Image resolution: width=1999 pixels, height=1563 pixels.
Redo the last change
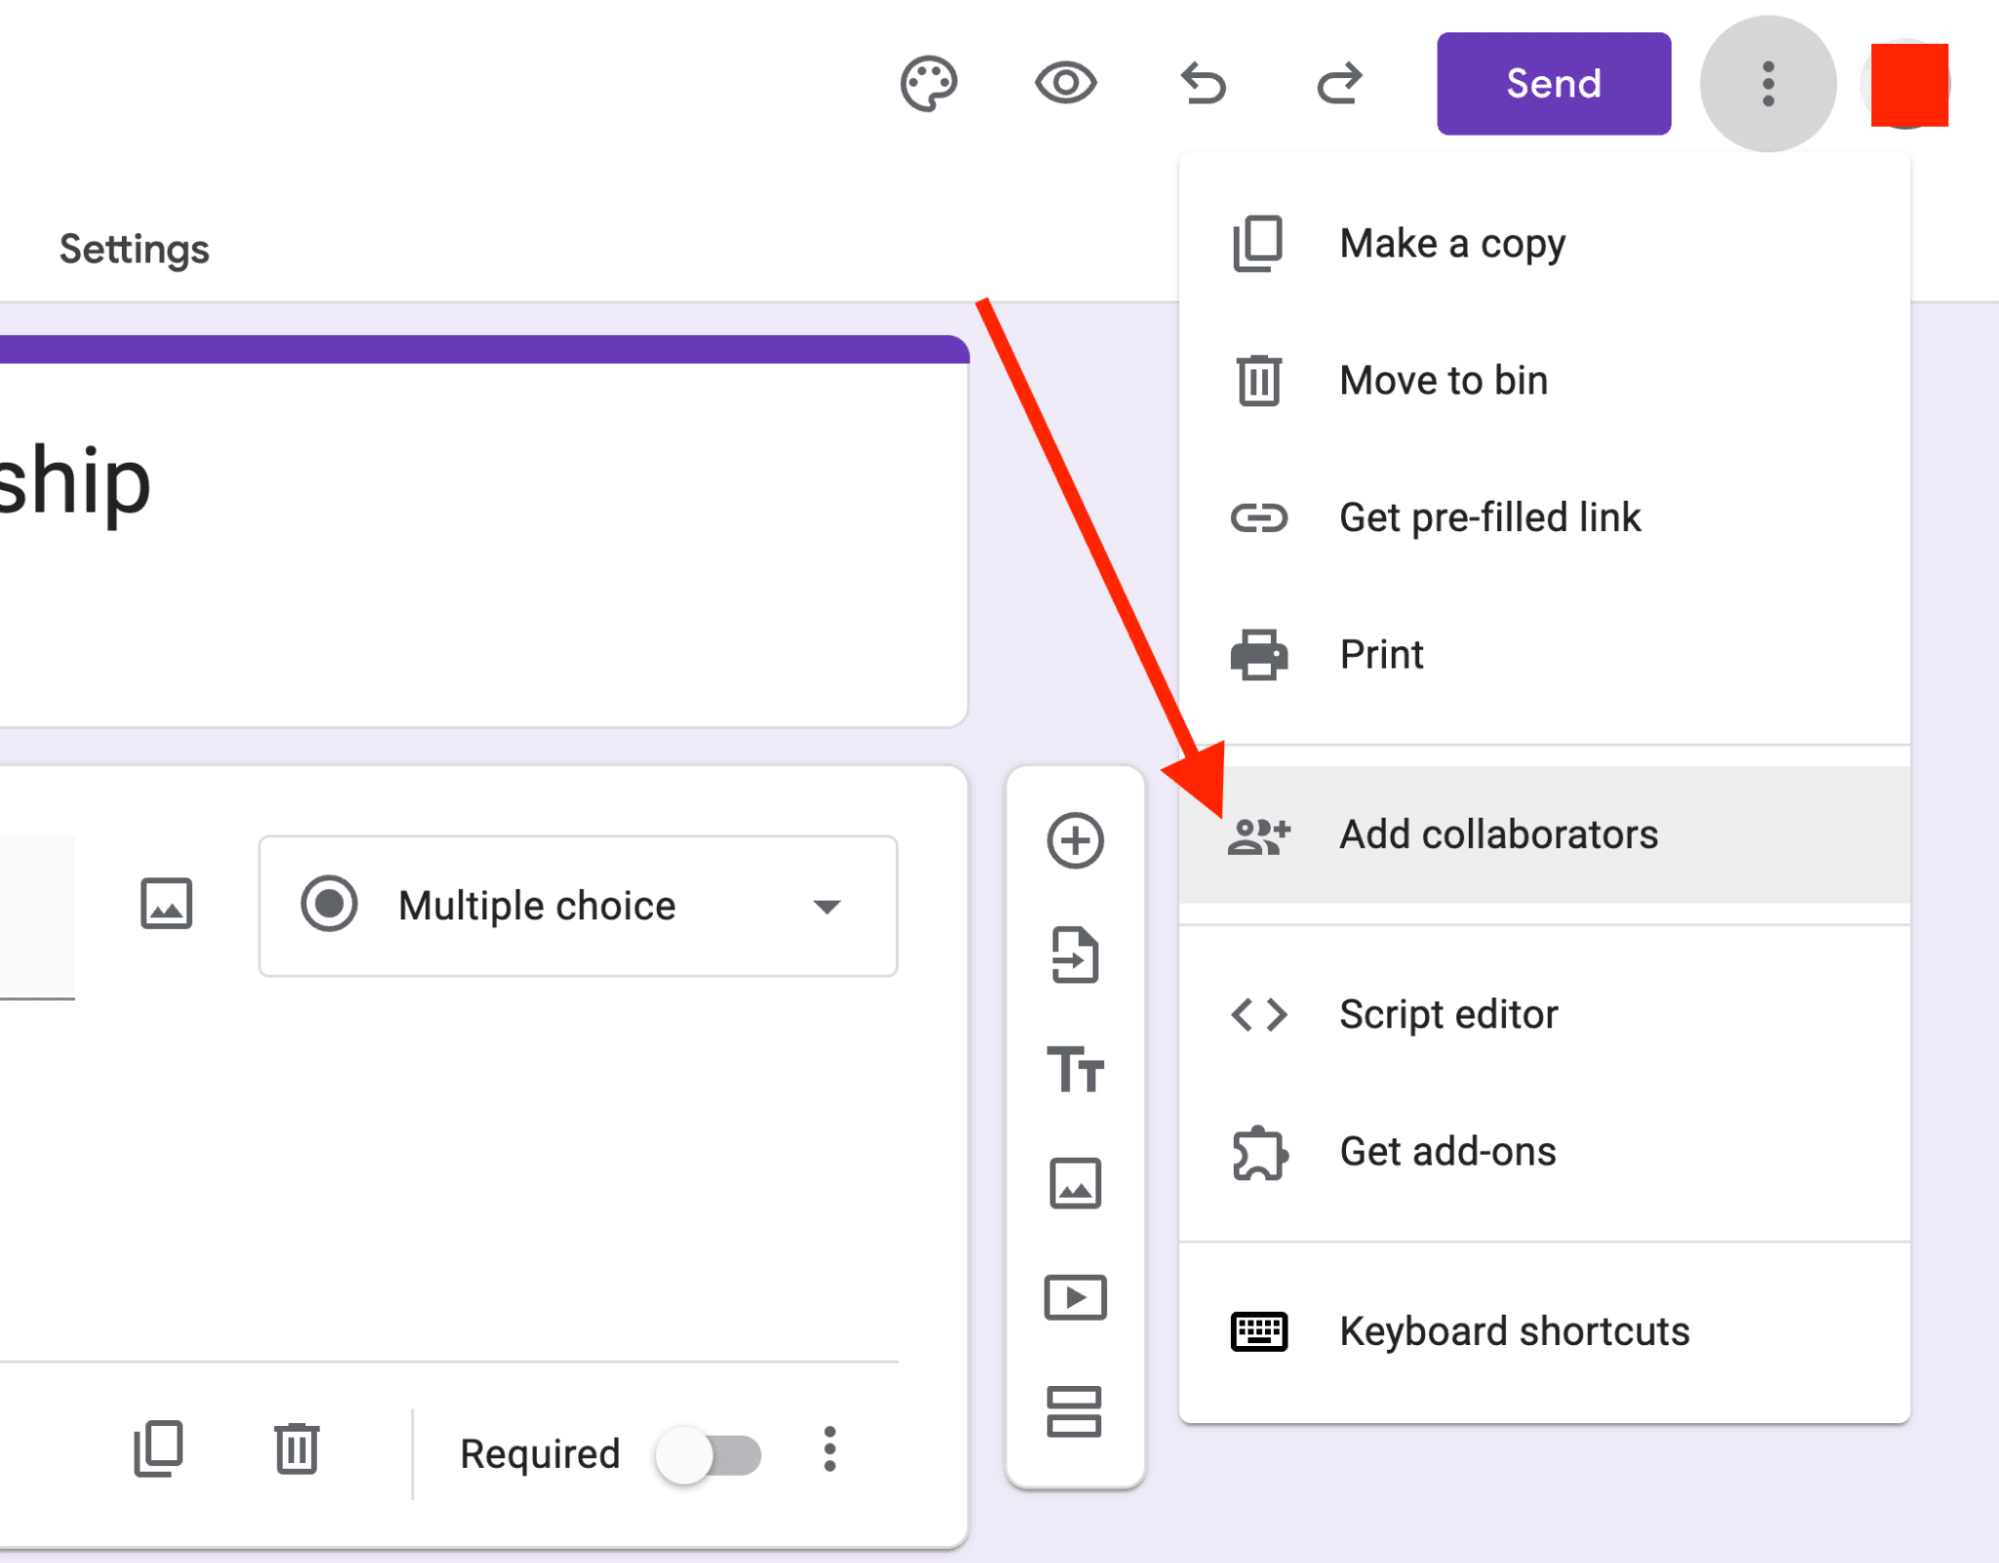[1340, 84]
